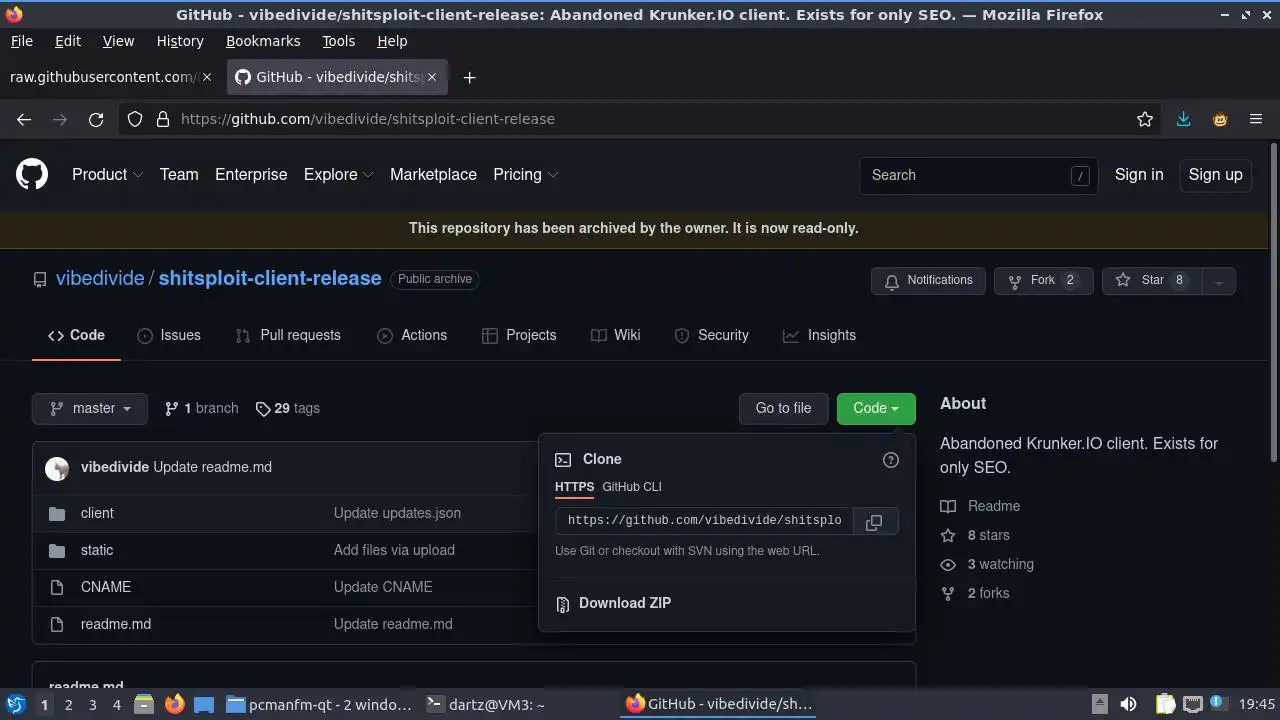The image size is (1280, 720).
Task: Open the Firefox File menu
Action: (x=21, y=41)
